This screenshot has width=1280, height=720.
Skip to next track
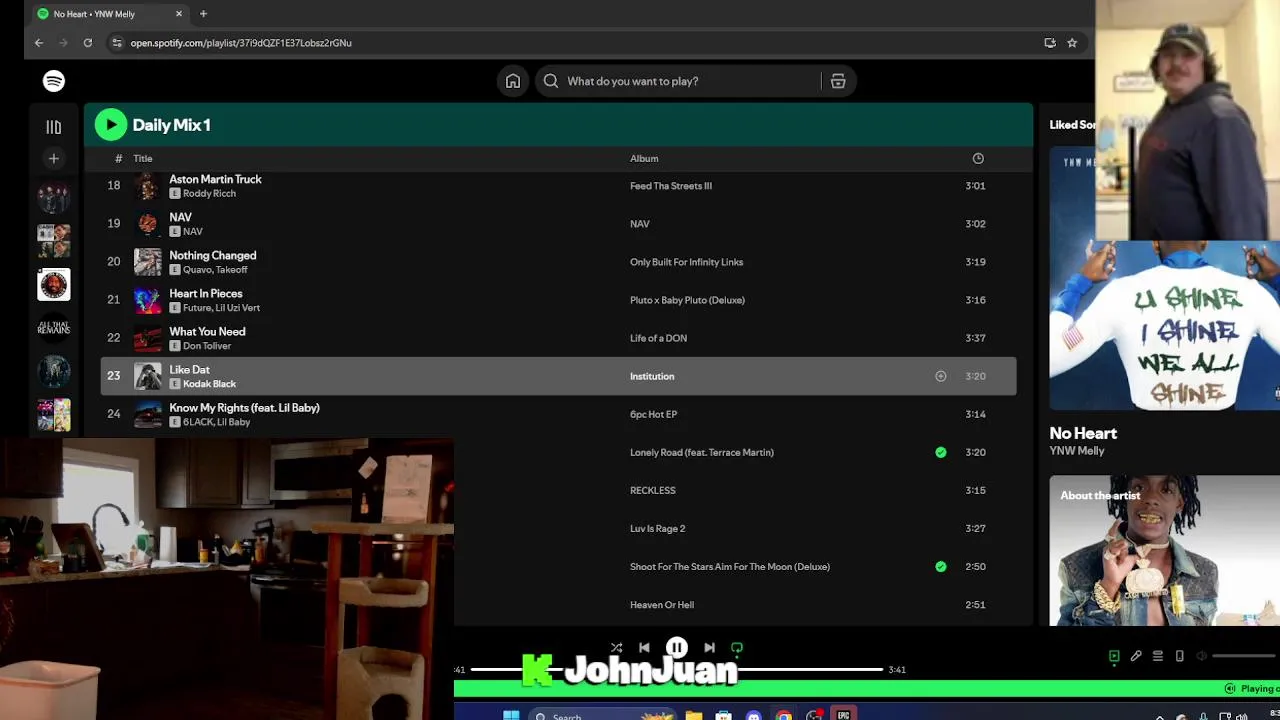point(709,648)
